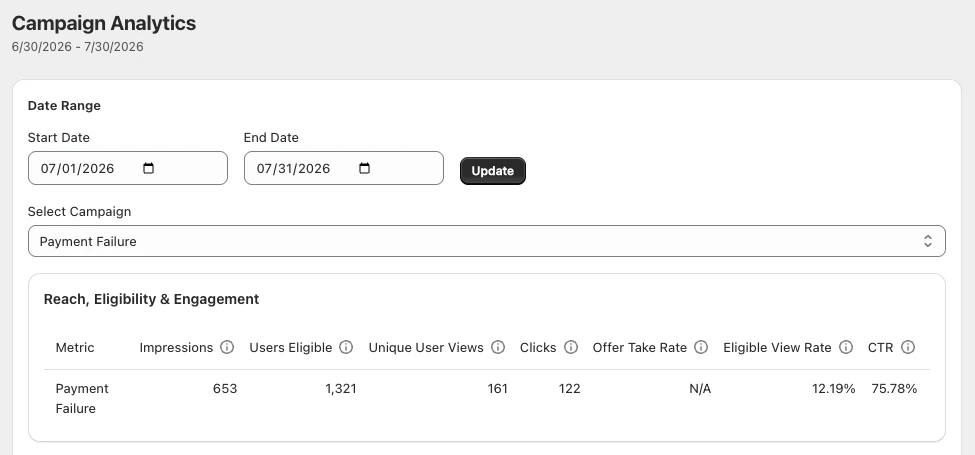Click info icon beside Unique User Views
Screen dimensions: 975x455
pos(498,347)
